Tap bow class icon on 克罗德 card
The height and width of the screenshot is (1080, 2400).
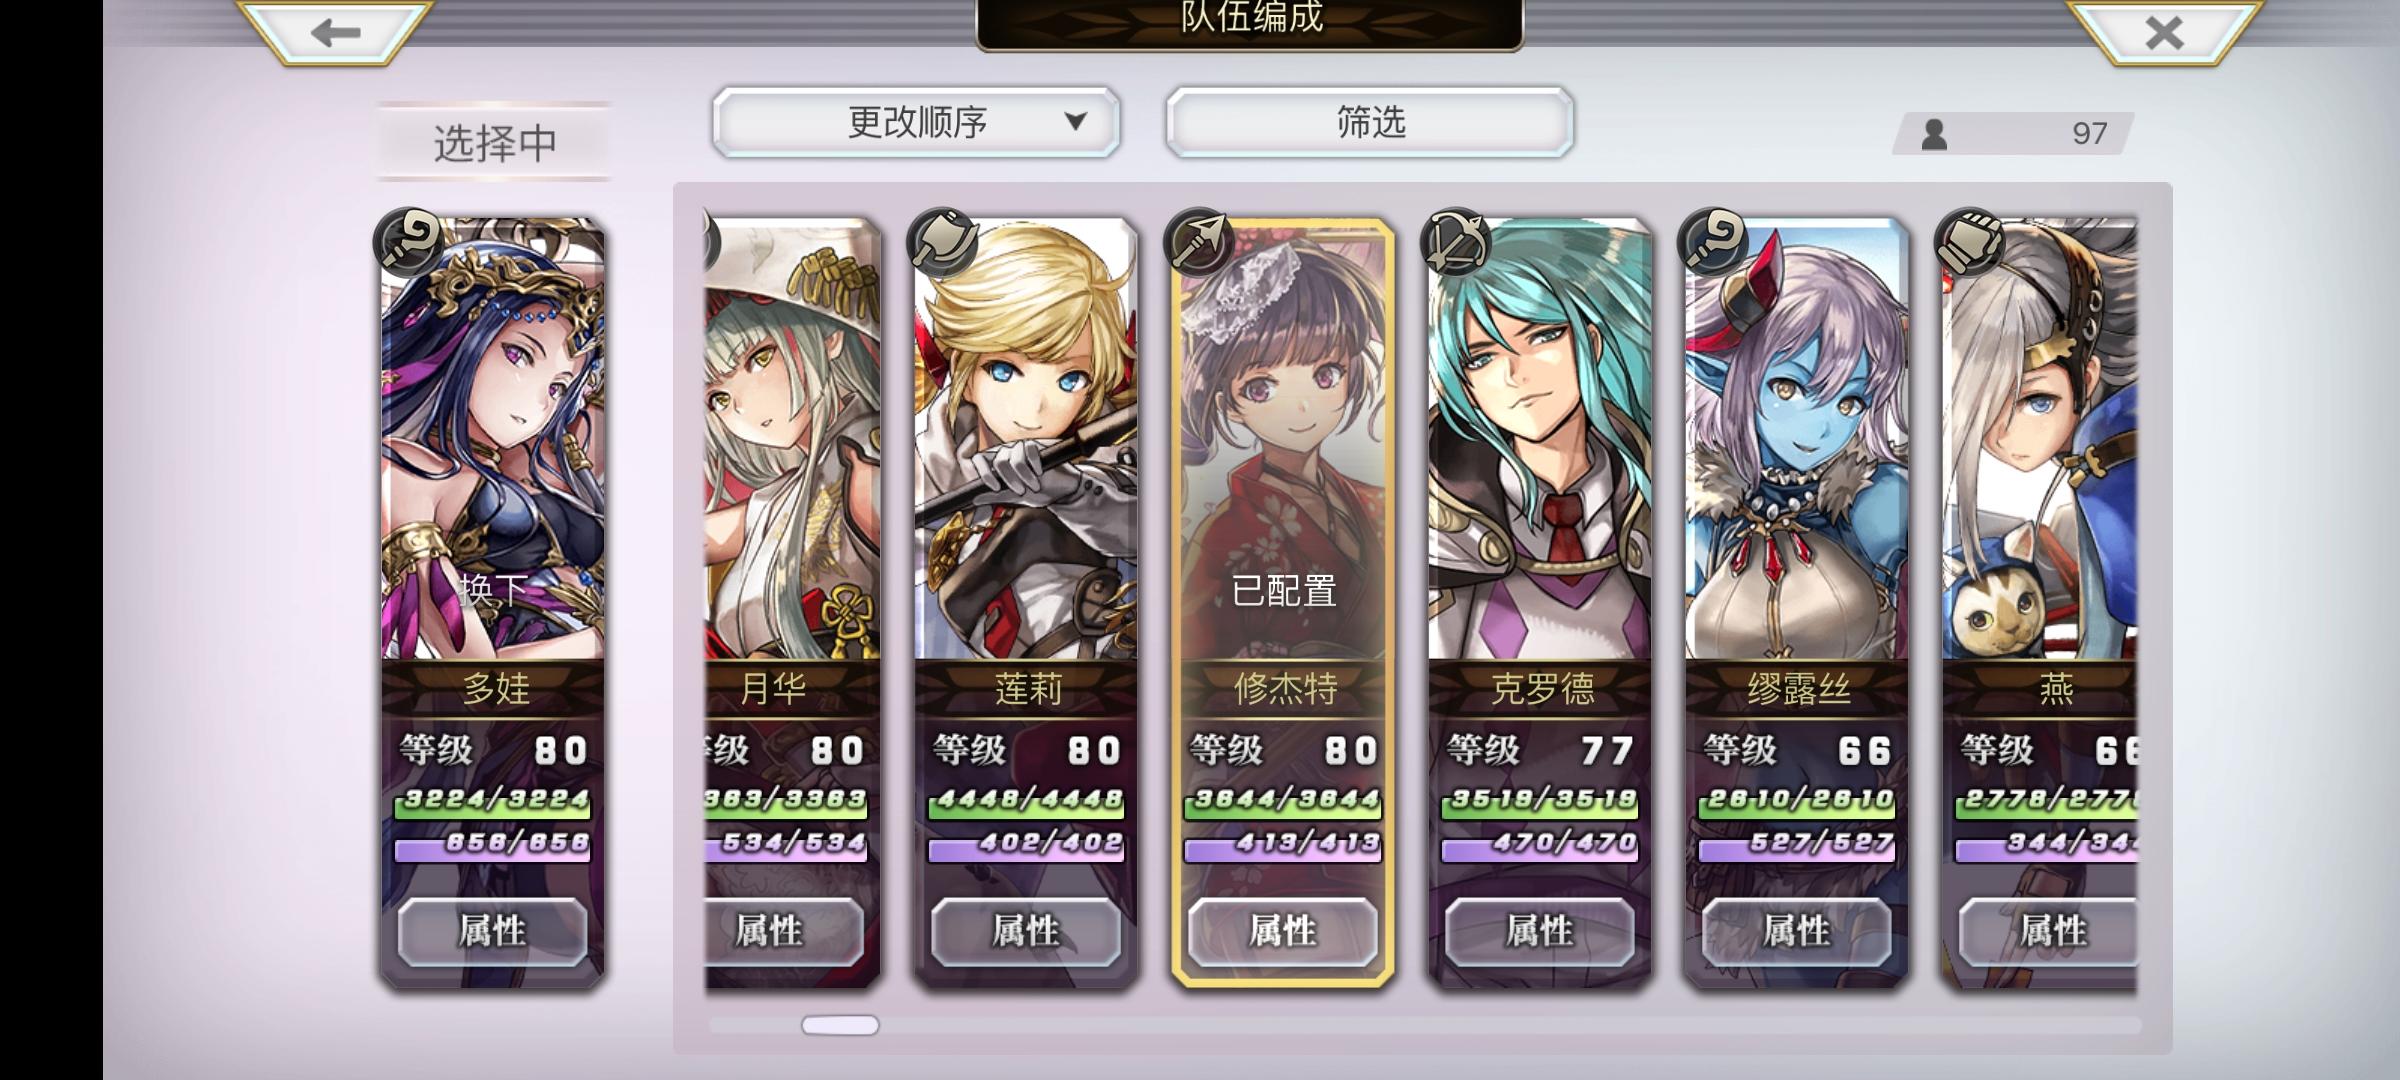(1456, 242)
